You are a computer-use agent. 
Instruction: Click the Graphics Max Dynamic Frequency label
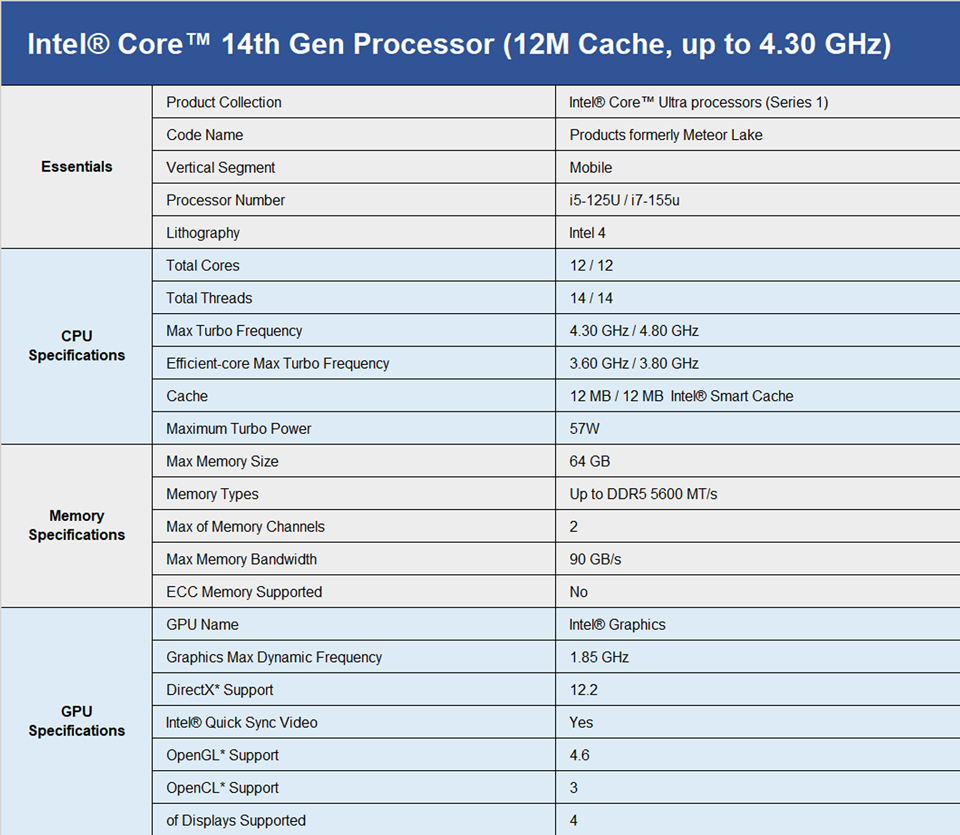click(x=274, y=657)
